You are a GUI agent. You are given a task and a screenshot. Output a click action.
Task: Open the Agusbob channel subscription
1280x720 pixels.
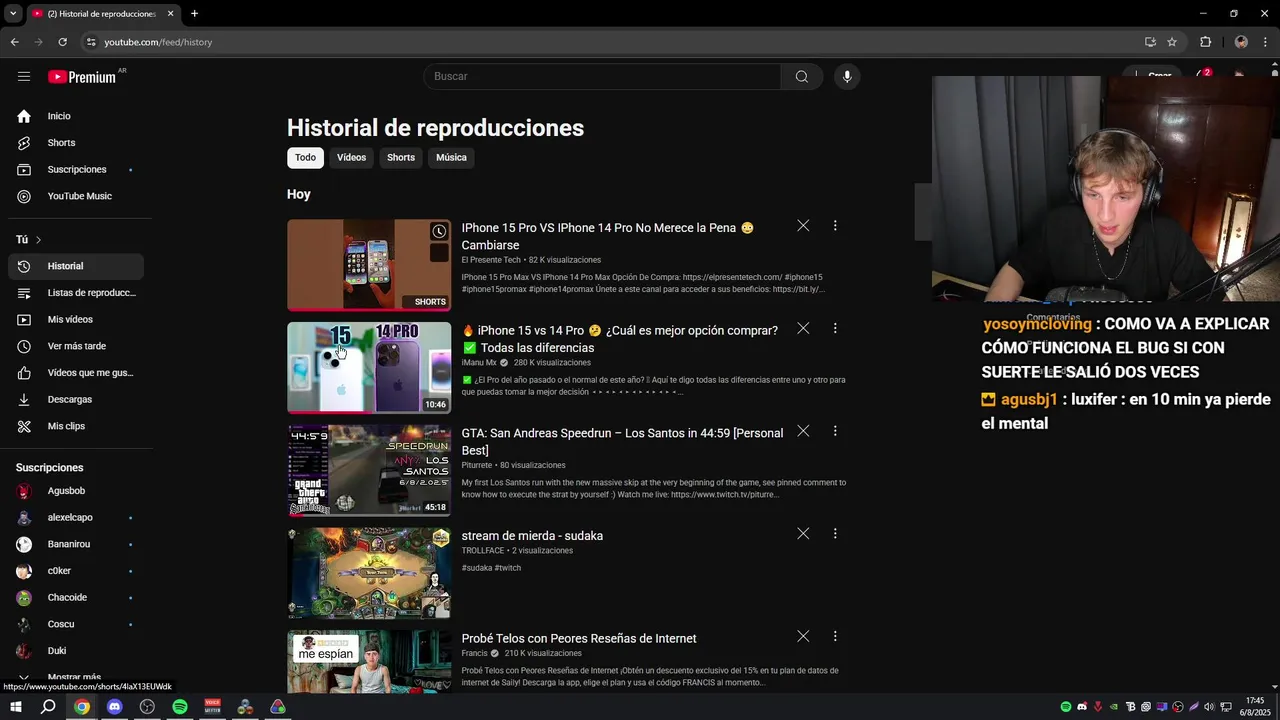(76, 491)
